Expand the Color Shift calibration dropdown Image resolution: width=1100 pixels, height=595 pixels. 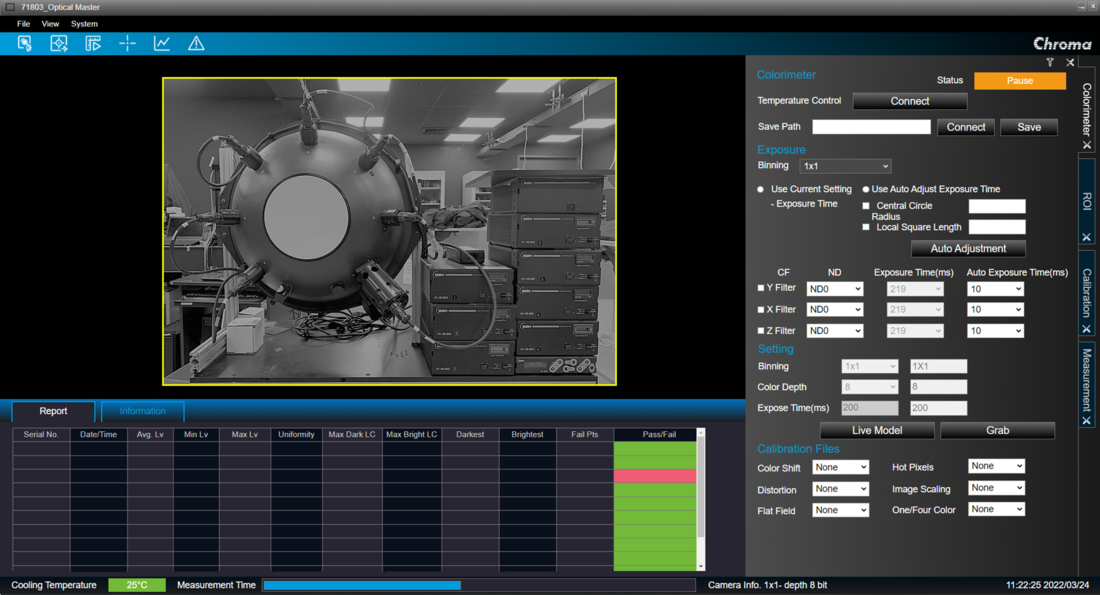[x=840, y=467]
